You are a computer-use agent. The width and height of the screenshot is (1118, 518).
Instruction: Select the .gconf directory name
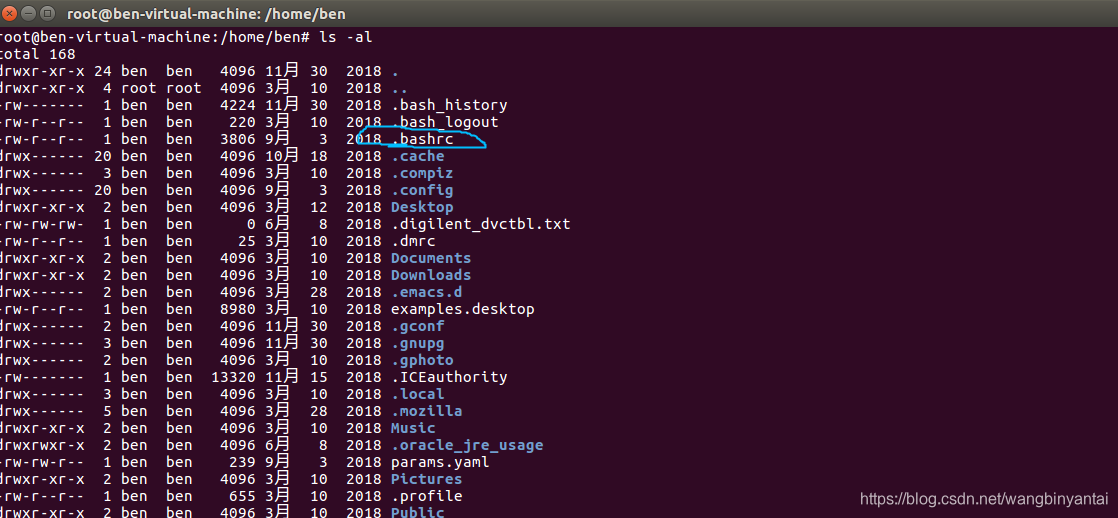tap(418, 327)
